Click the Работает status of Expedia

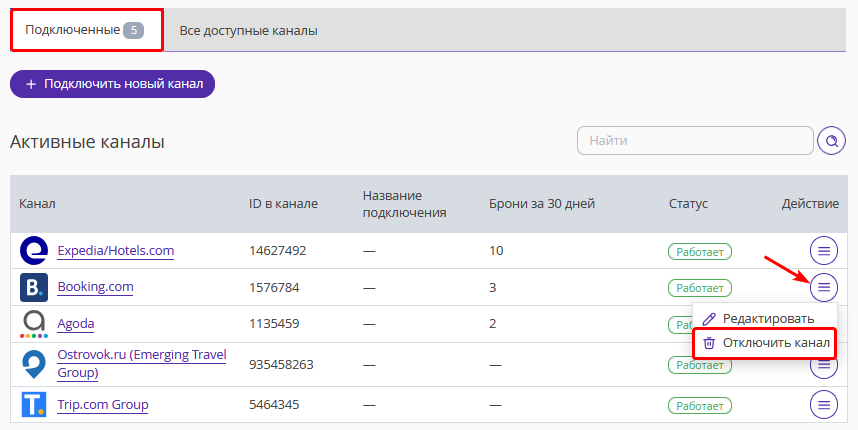(700, 252)
